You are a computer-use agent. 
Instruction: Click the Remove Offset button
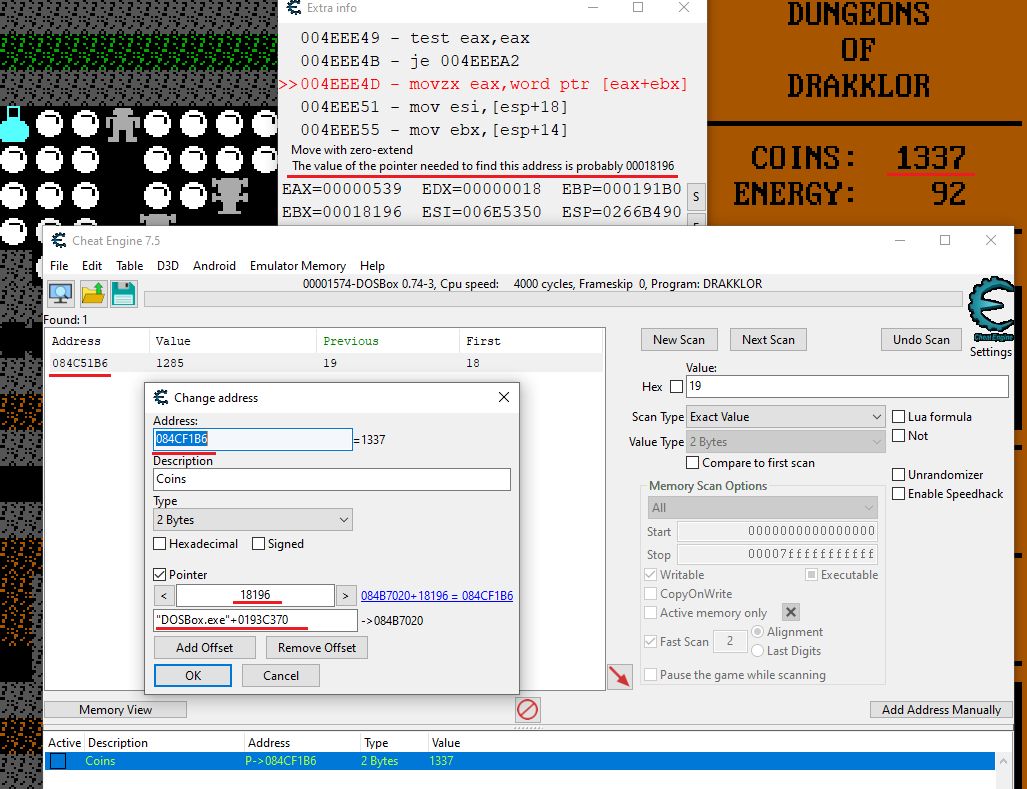(317, 648)
